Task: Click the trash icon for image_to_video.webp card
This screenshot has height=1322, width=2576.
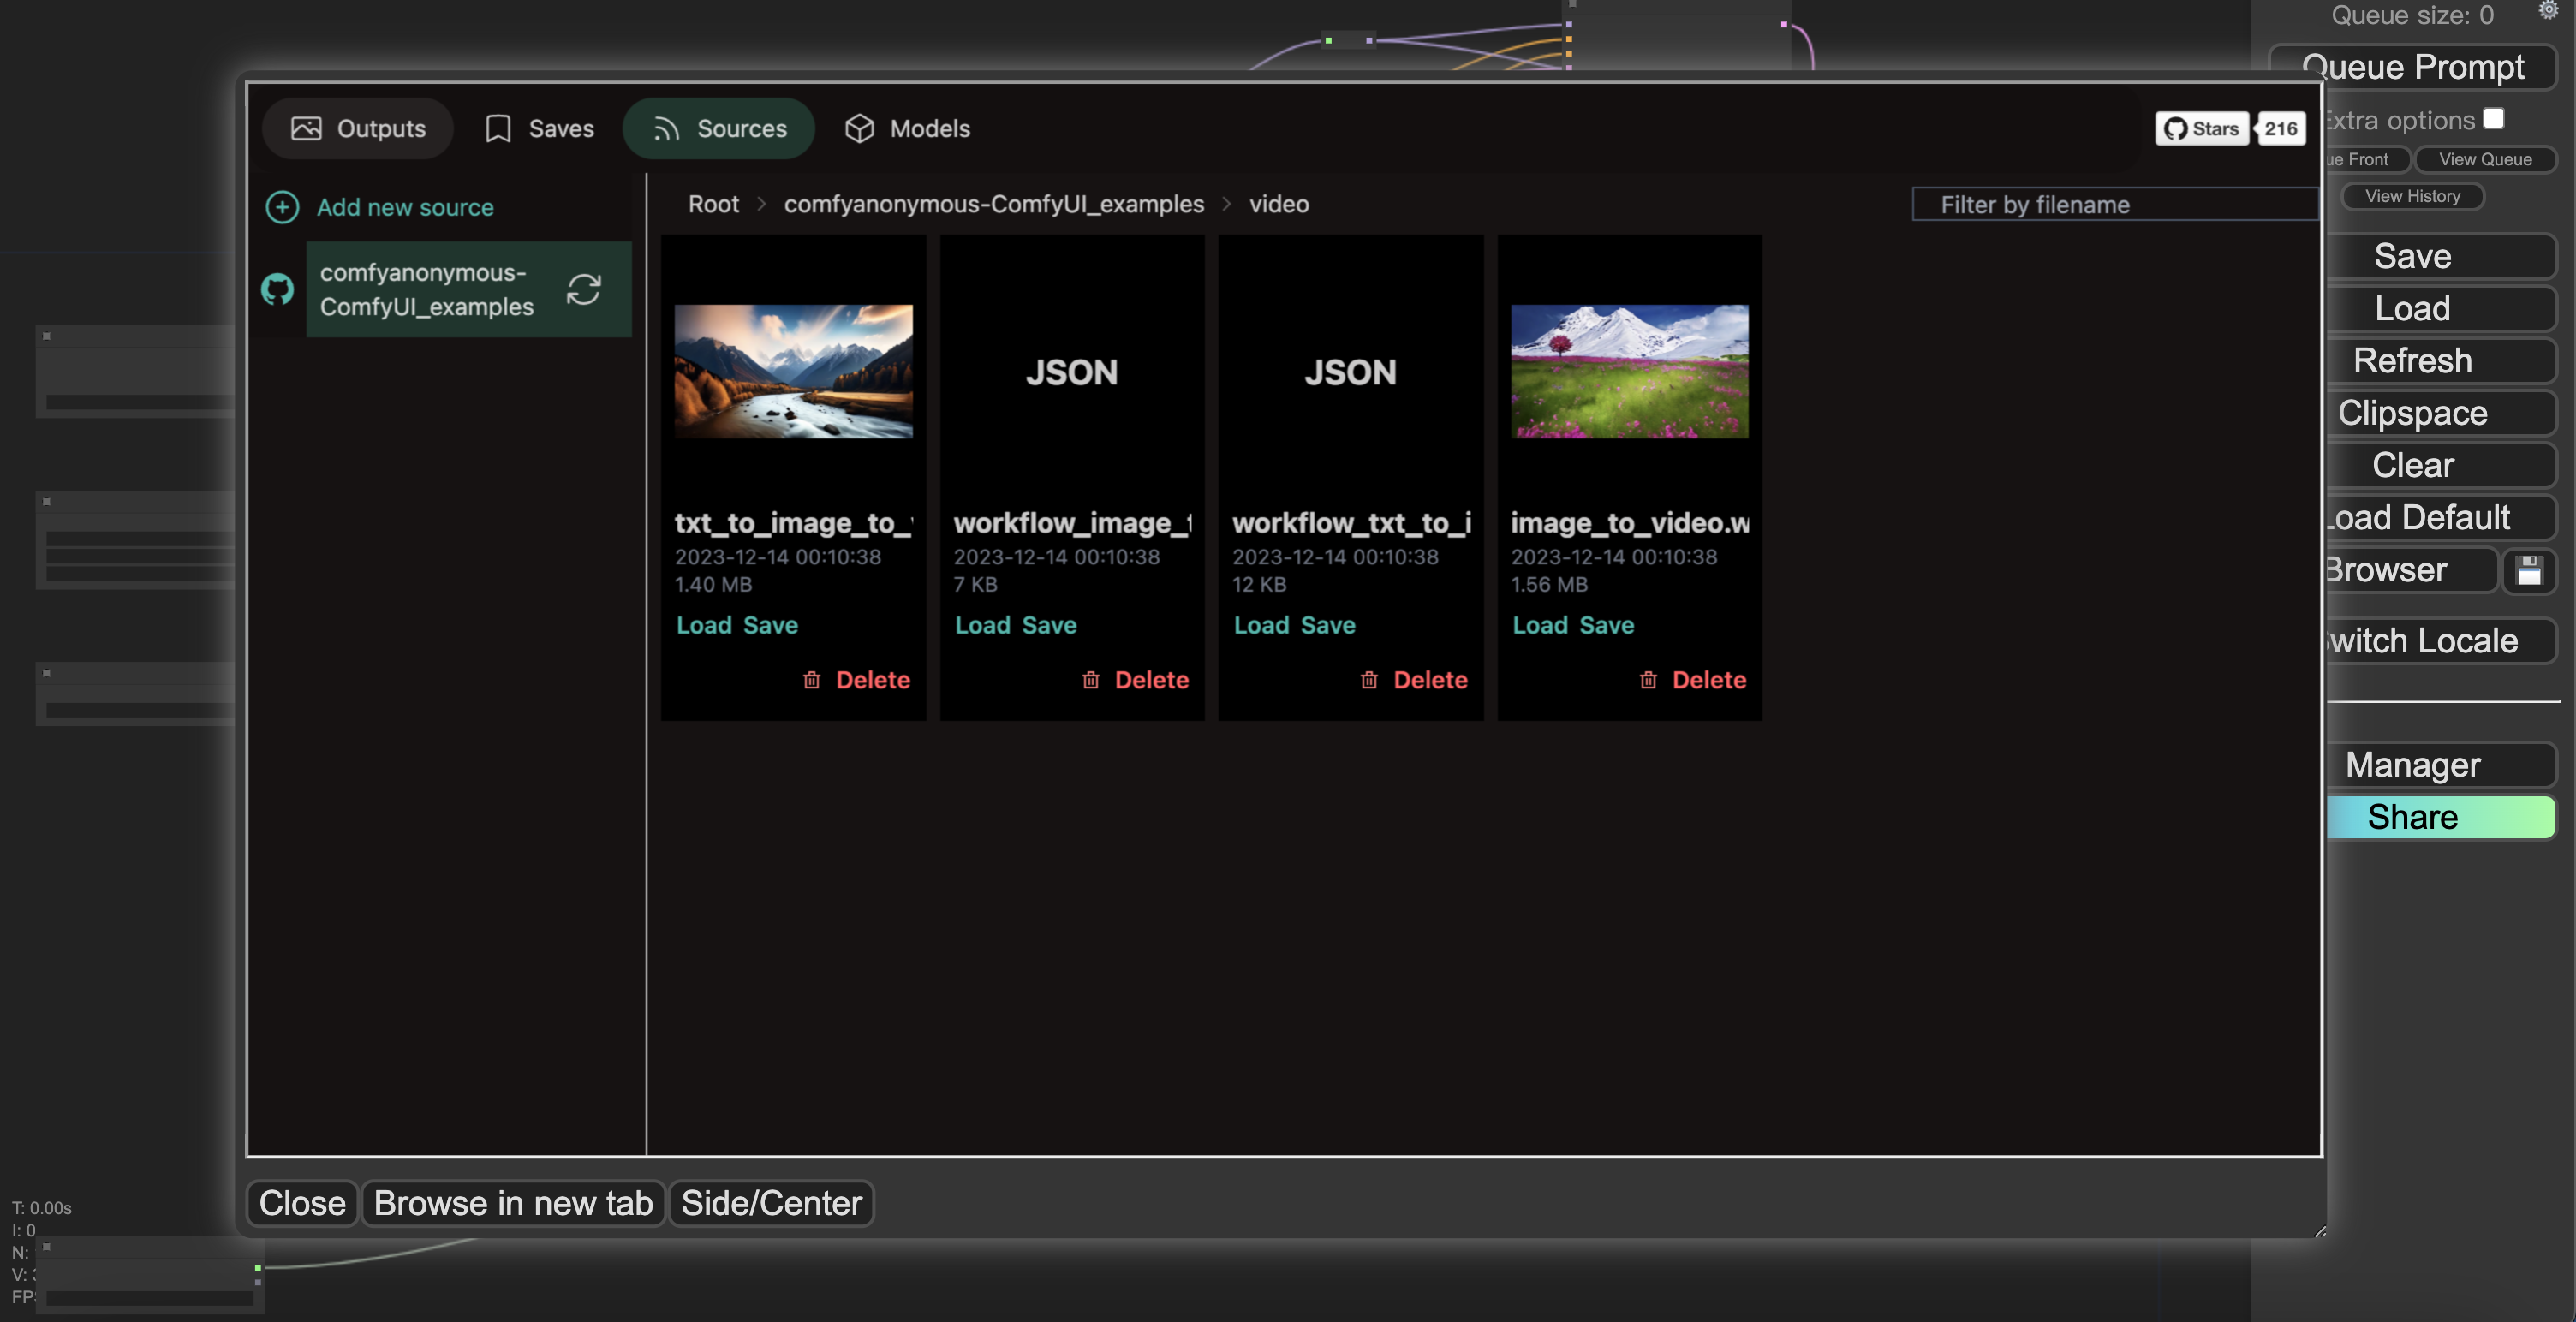Action: coord(1648,680)
